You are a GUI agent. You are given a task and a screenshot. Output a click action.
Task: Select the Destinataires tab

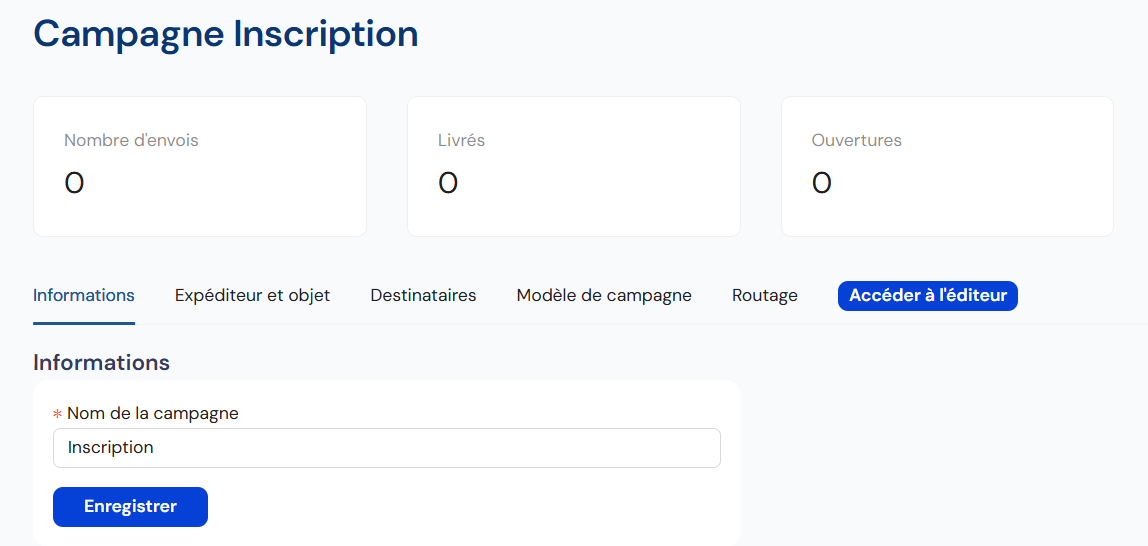[423, 296]
